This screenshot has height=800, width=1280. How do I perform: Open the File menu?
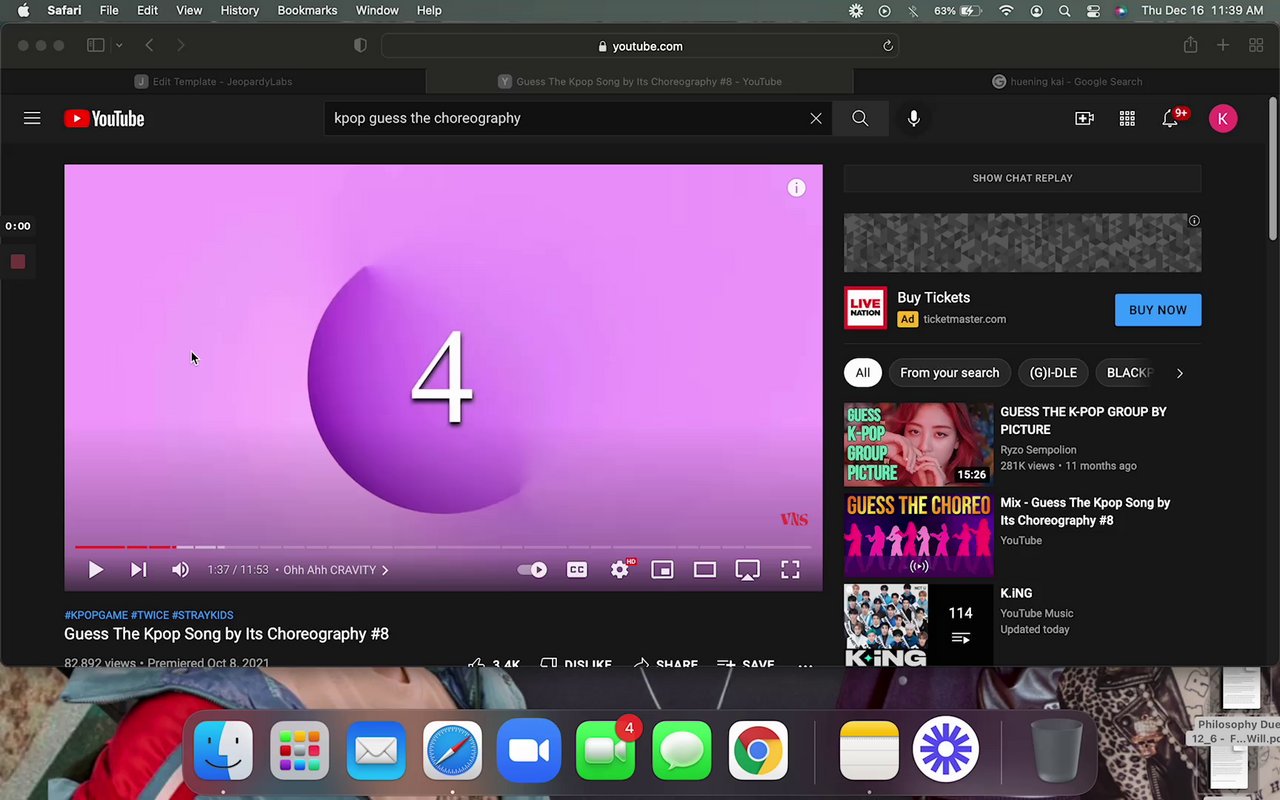(x=109, y=10)
